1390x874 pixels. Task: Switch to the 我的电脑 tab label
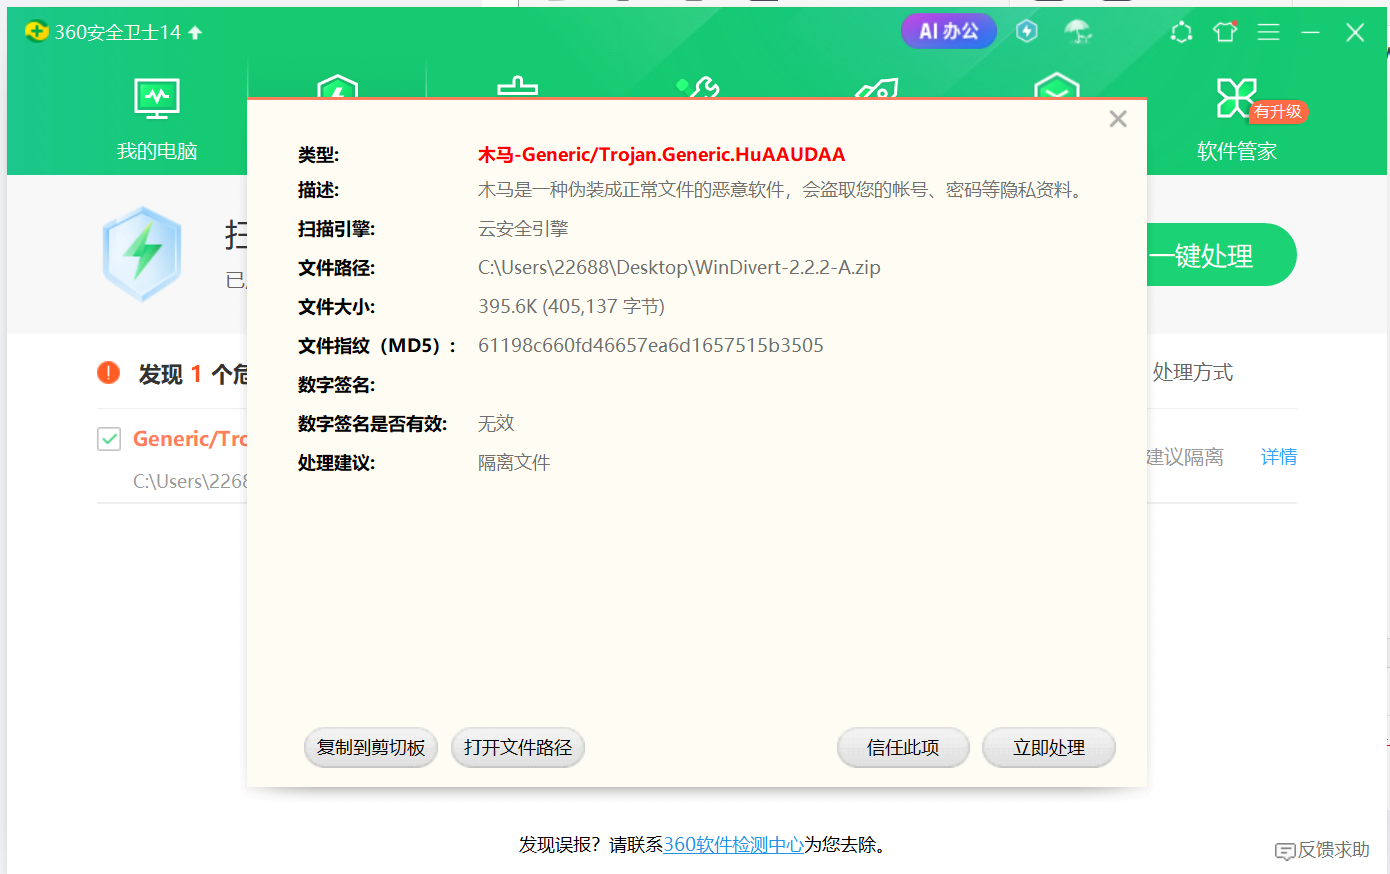pos(157,151)
